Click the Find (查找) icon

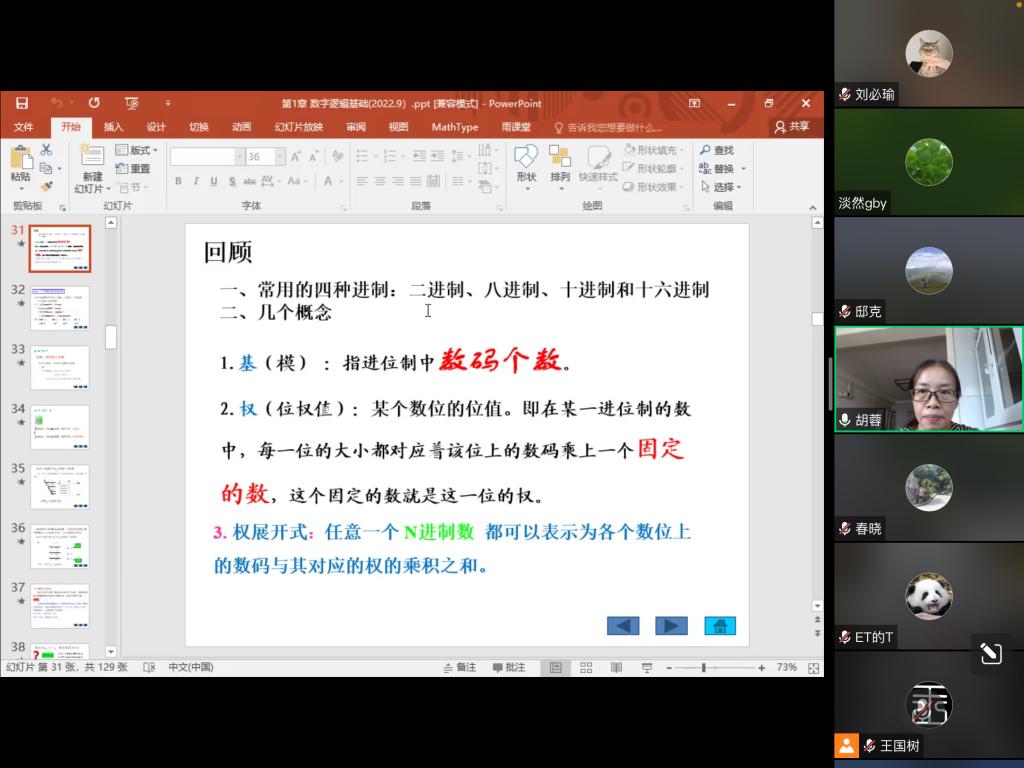pos(716,150)
